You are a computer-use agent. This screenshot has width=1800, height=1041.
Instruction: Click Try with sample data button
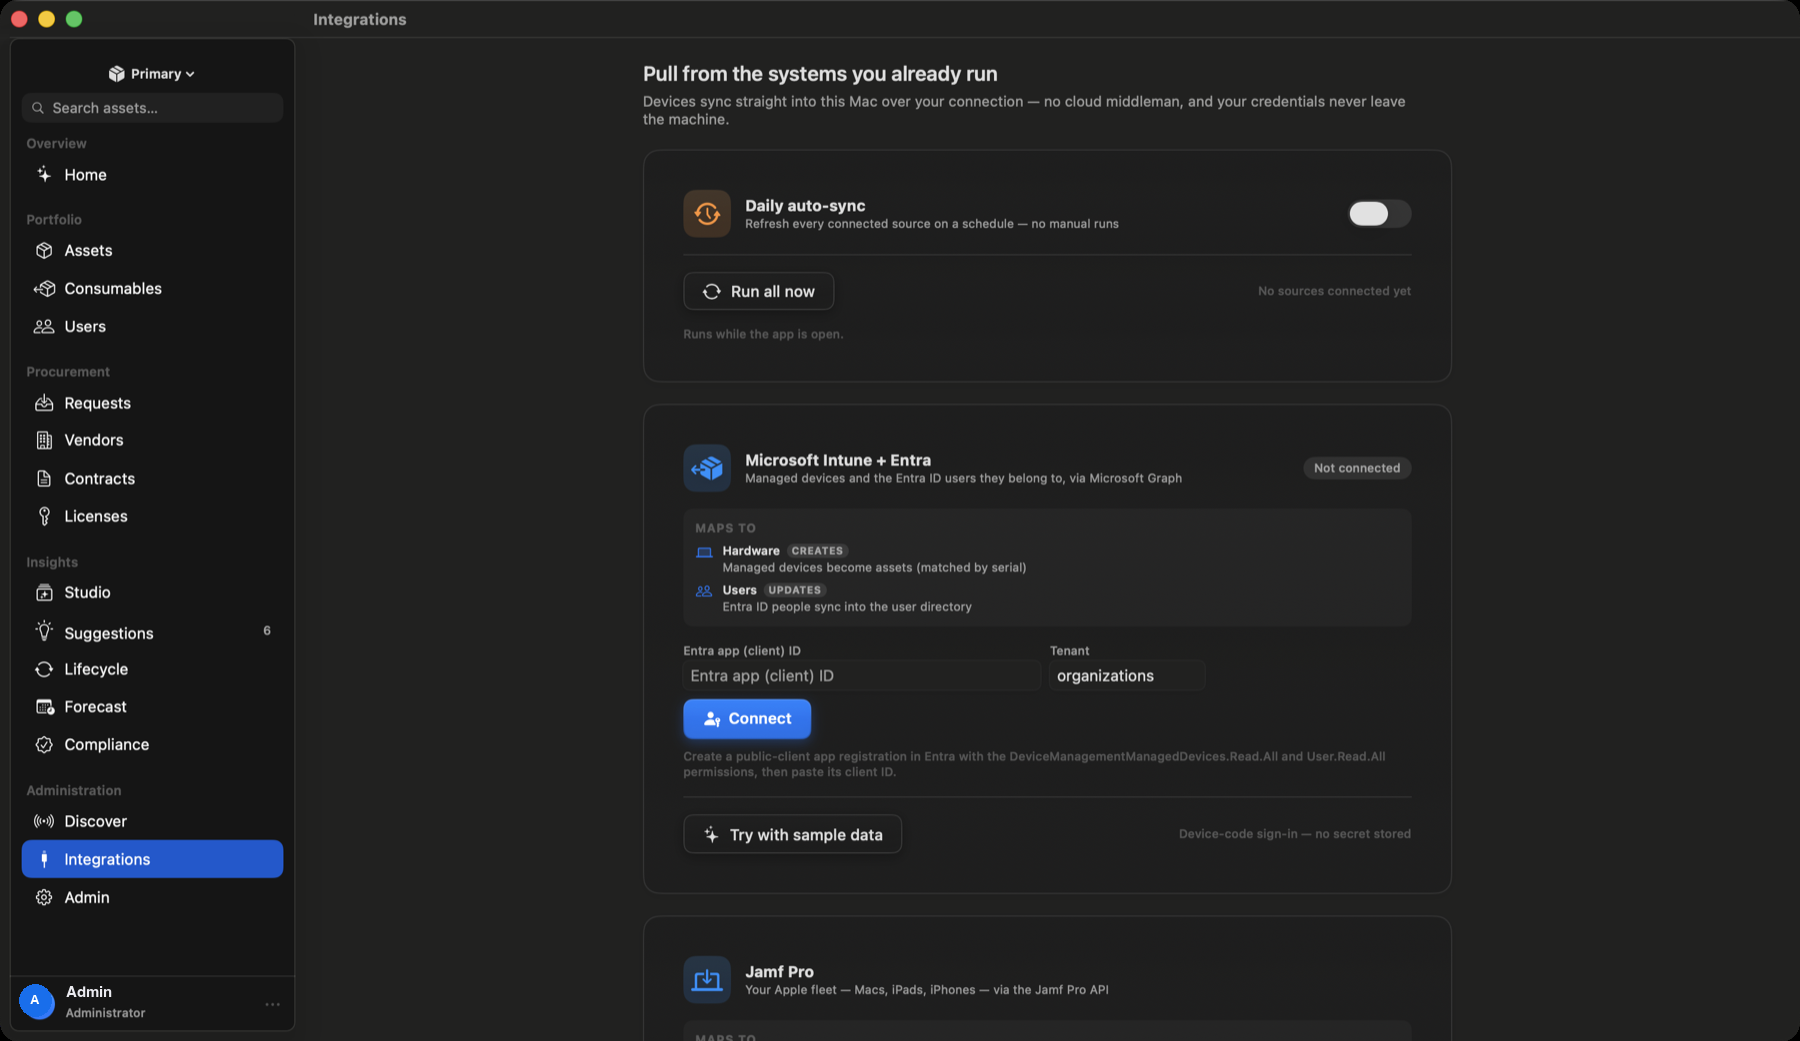pyautogui.click(x=792, y=834)
